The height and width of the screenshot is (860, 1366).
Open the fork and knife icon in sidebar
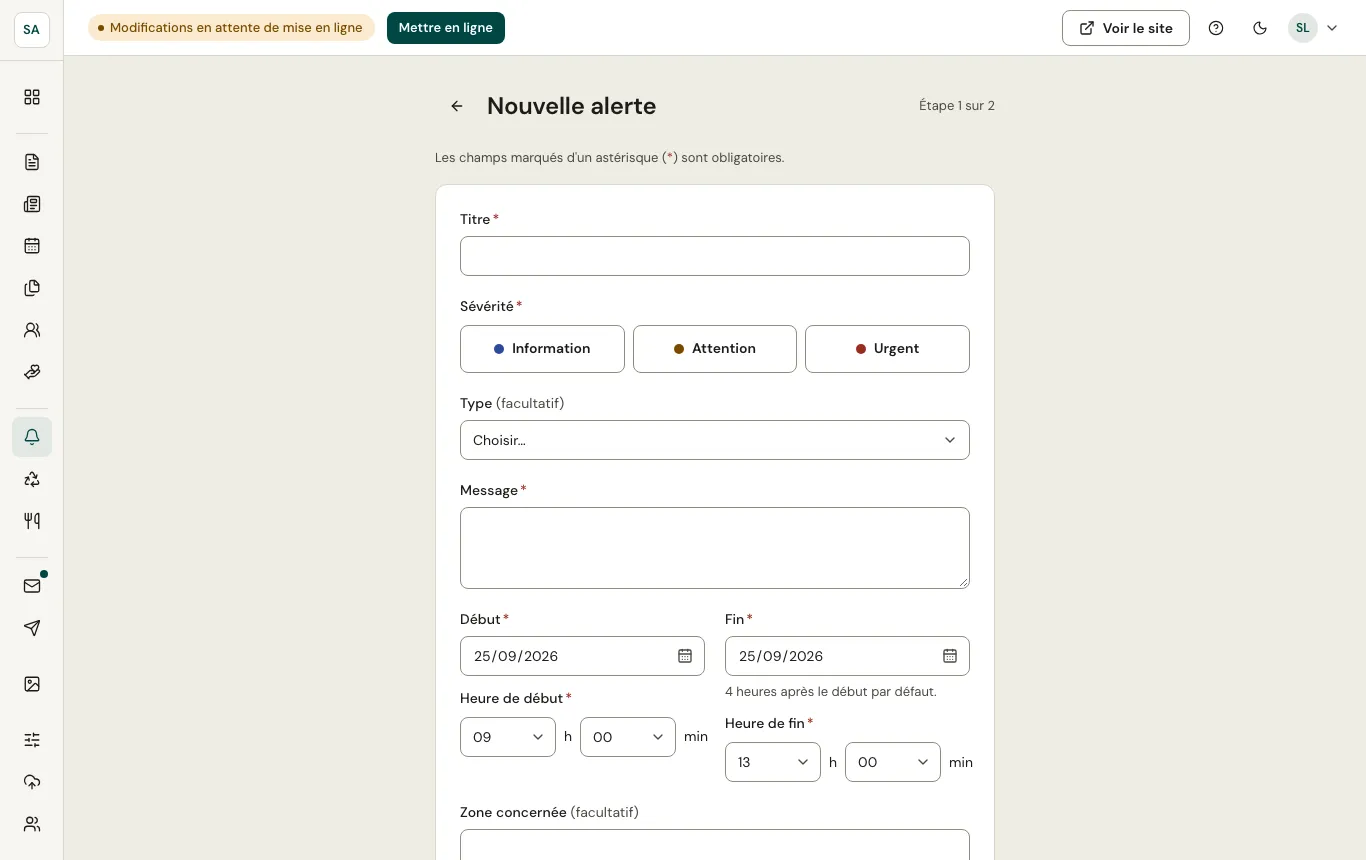[x=32, y=521]
